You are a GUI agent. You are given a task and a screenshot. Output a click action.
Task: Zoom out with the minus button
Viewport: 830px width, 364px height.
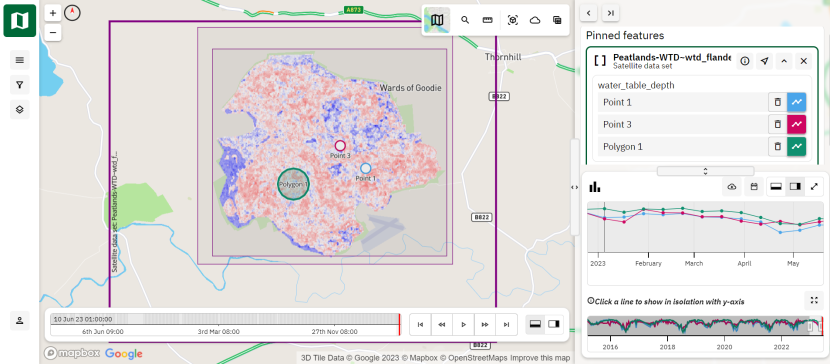(53, 33)
